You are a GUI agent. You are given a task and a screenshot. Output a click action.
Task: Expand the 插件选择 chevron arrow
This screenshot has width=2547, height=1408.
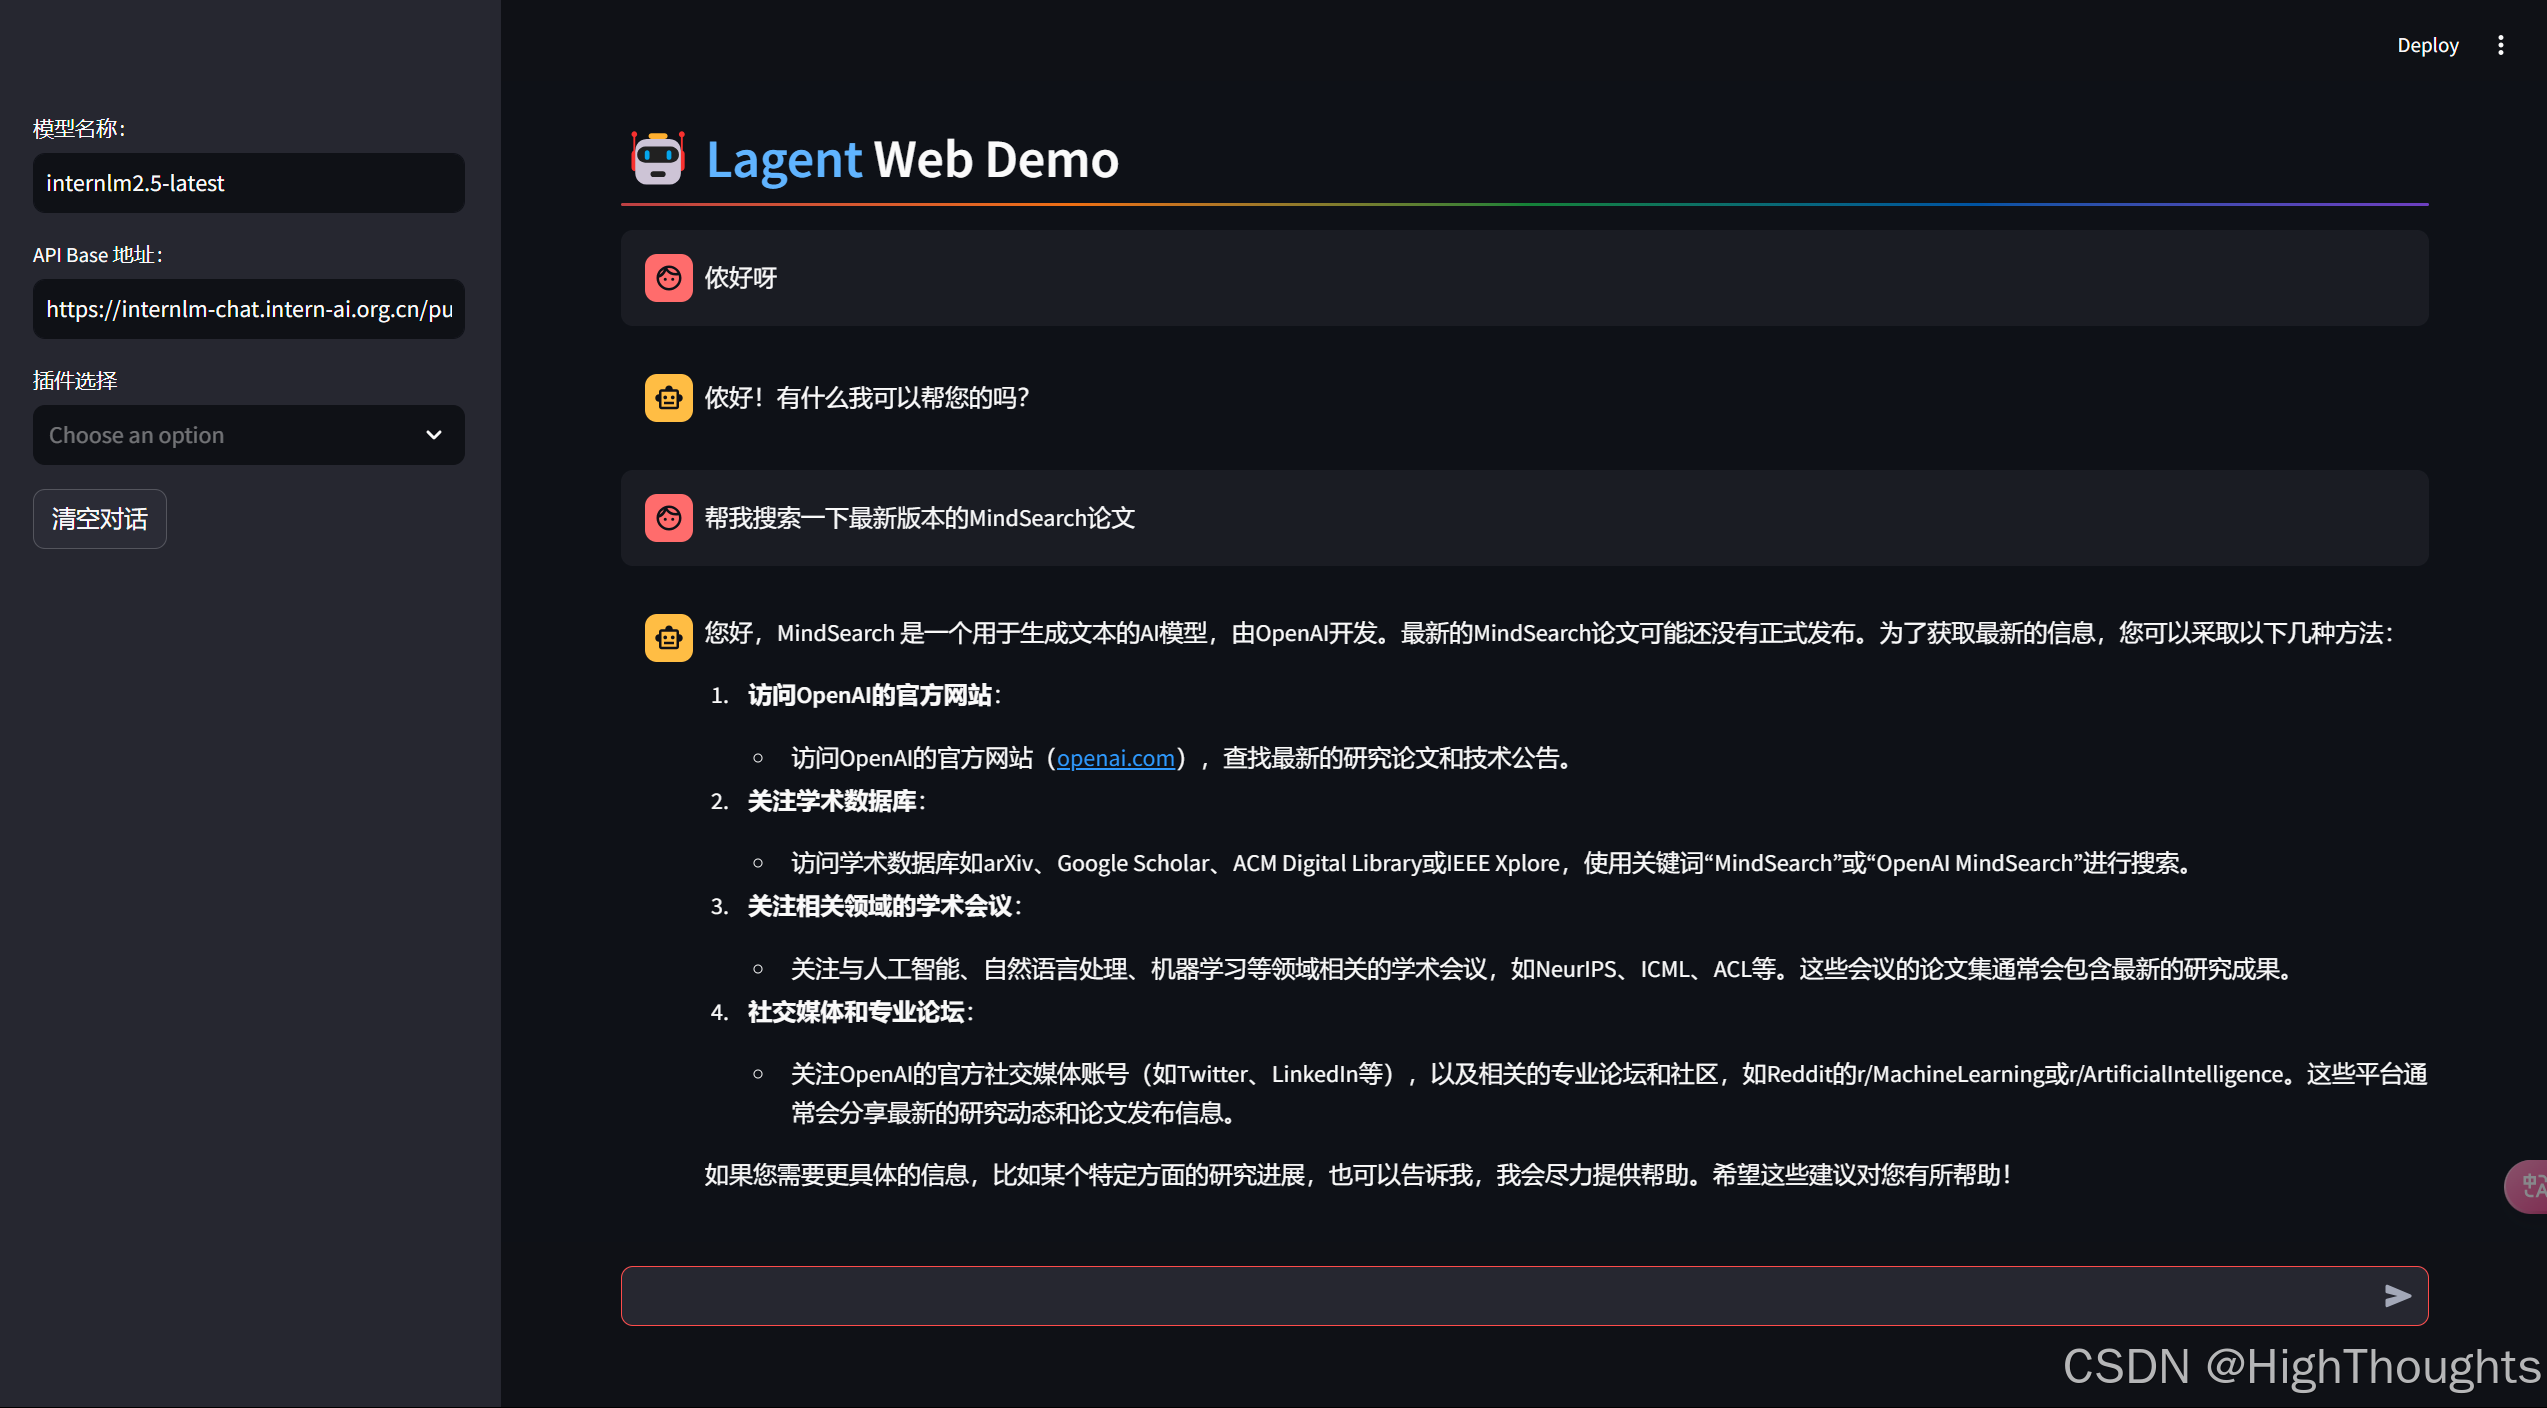click(434, 435)
